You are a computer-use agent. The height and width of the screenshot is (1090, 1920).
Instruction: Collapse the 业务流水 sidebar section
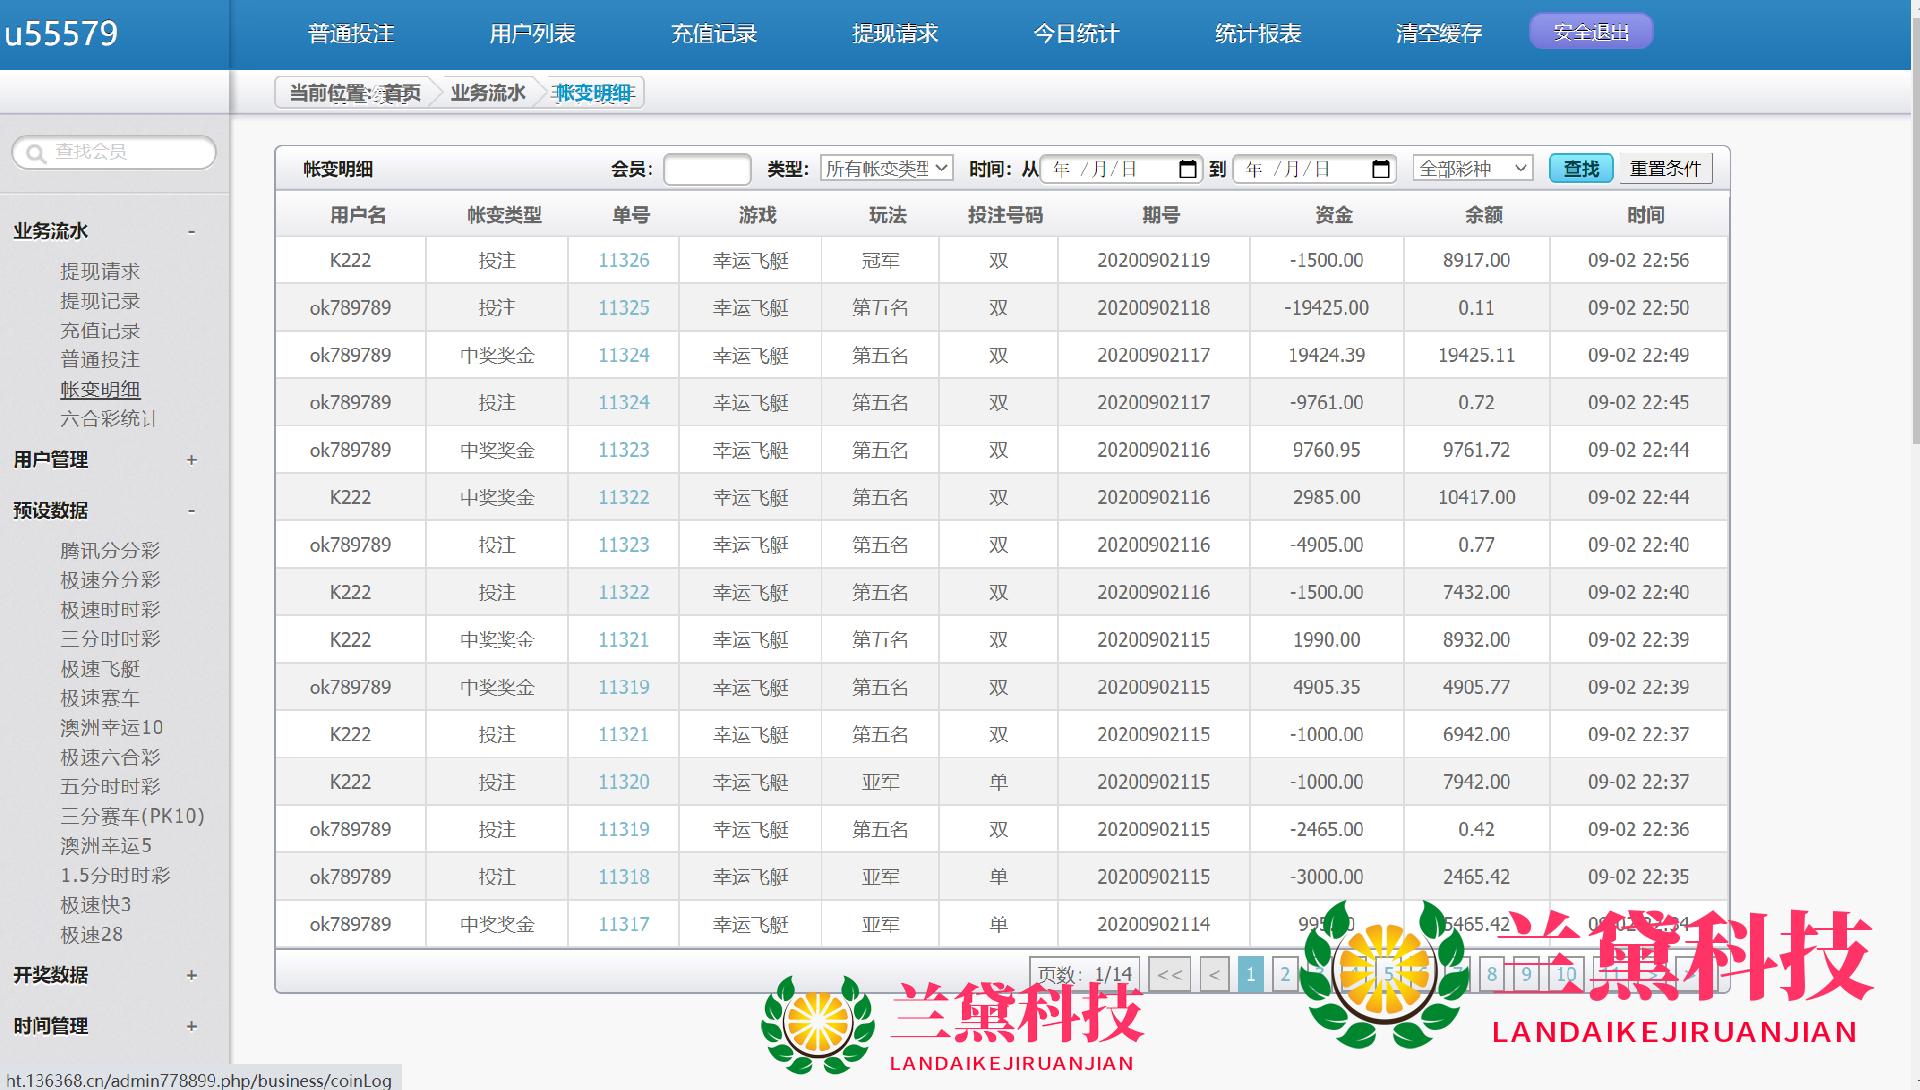pos(191,232)
